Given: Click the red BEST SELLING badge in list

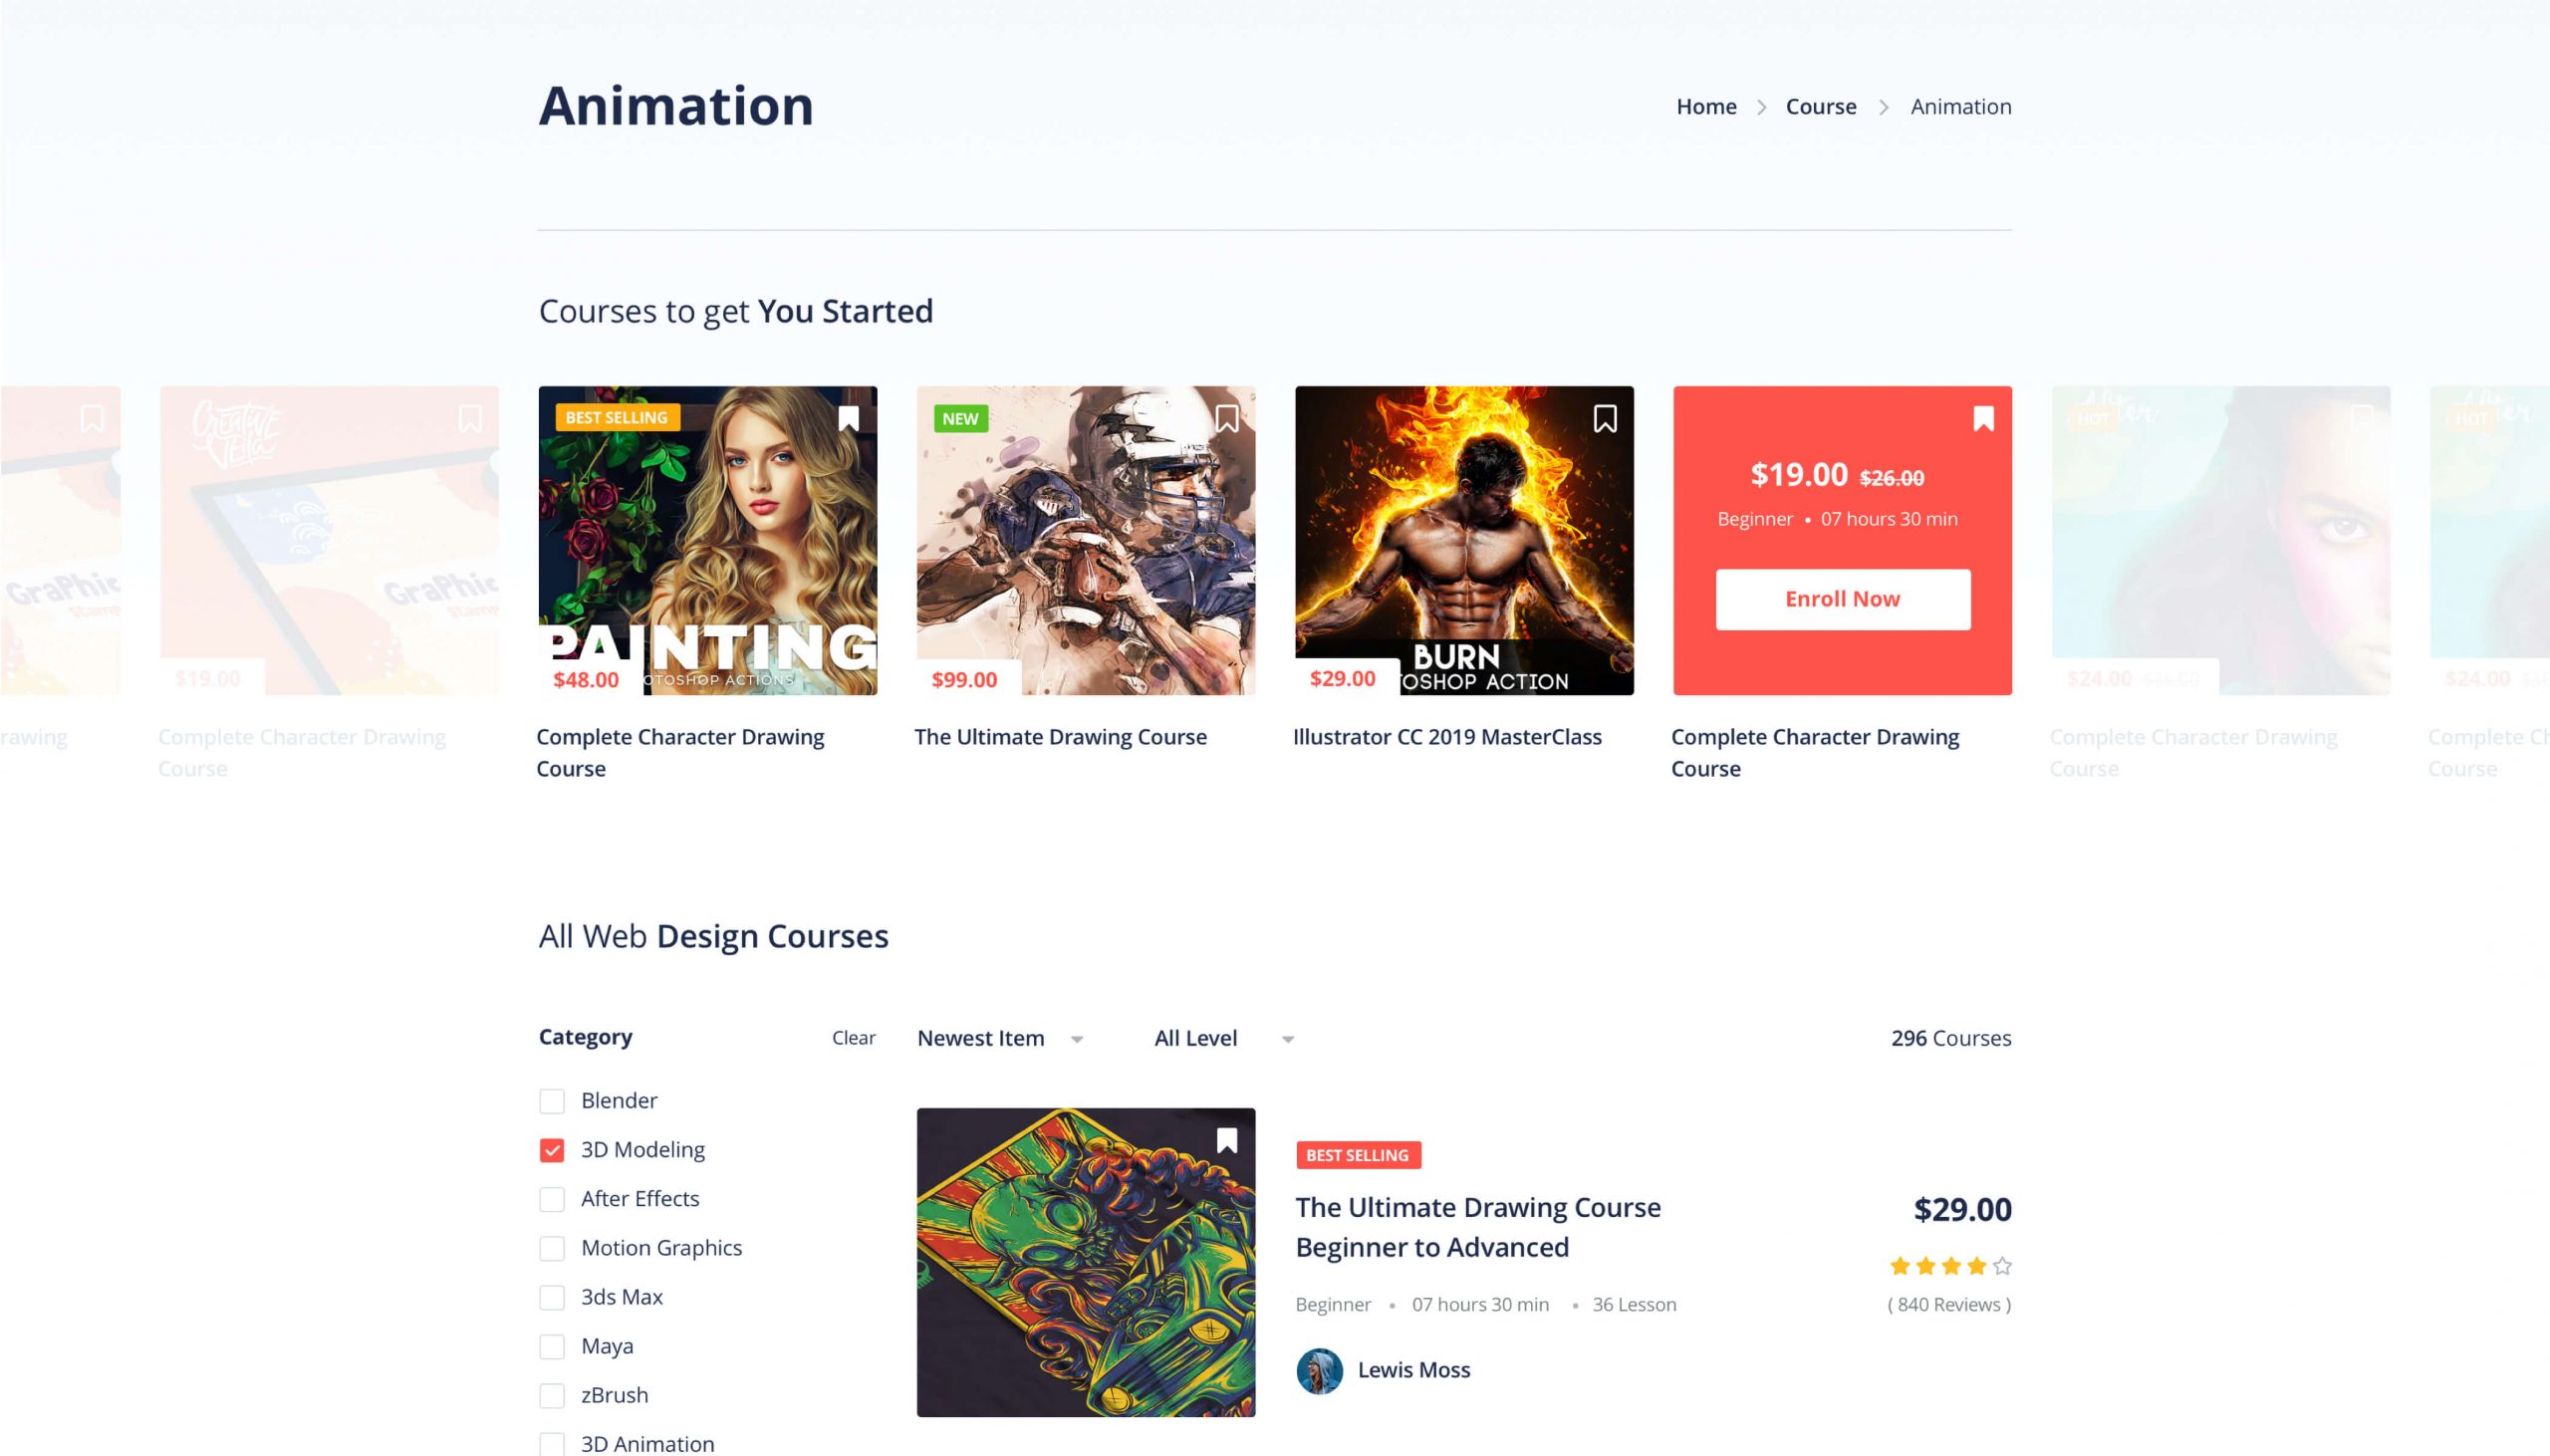Looking at the screenshot, I should (1358, 1155).
